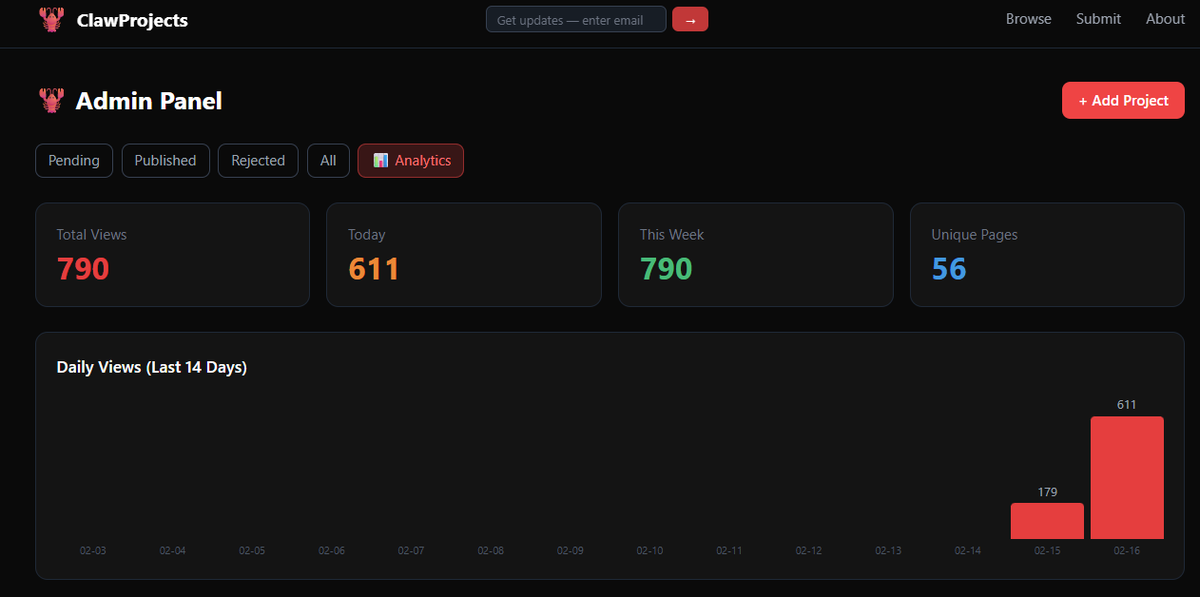The image size is (1200, 597).
Task: Click the 02-16 bar with 611 views
Action: (x=1127, y=478)
